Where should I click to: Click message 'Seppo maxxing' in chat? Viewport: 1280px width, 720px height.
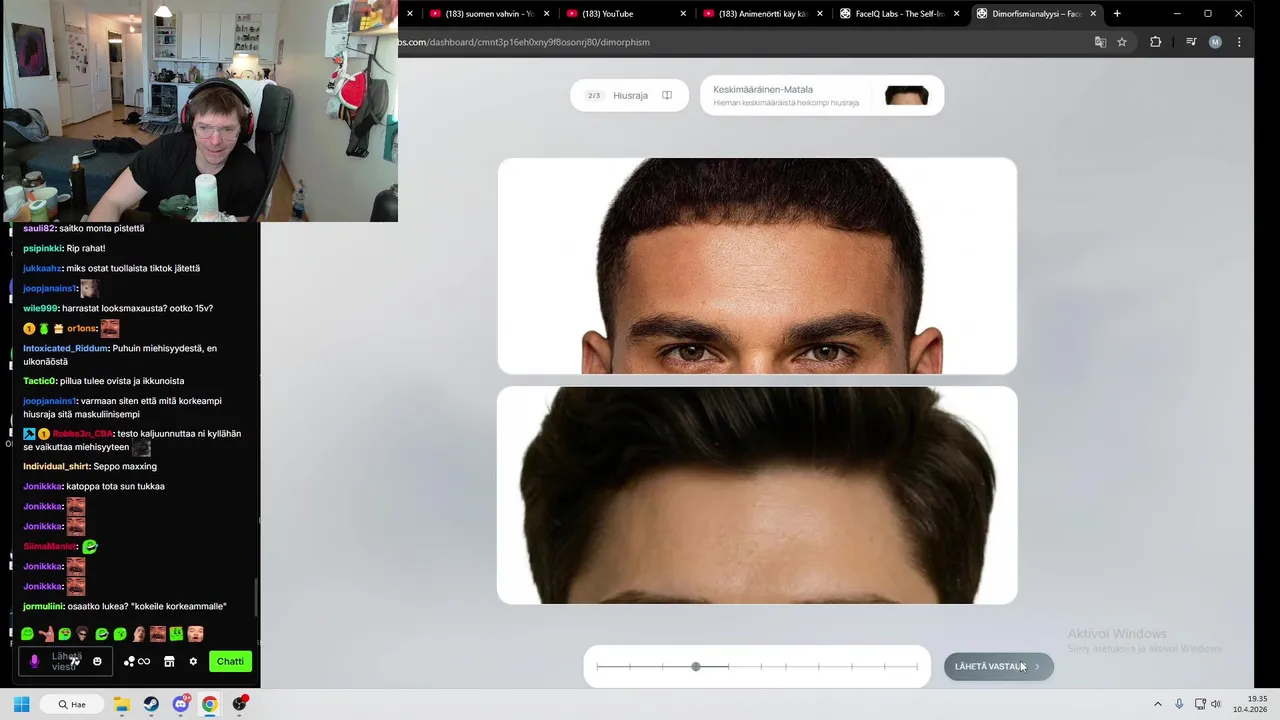(125, 466)
